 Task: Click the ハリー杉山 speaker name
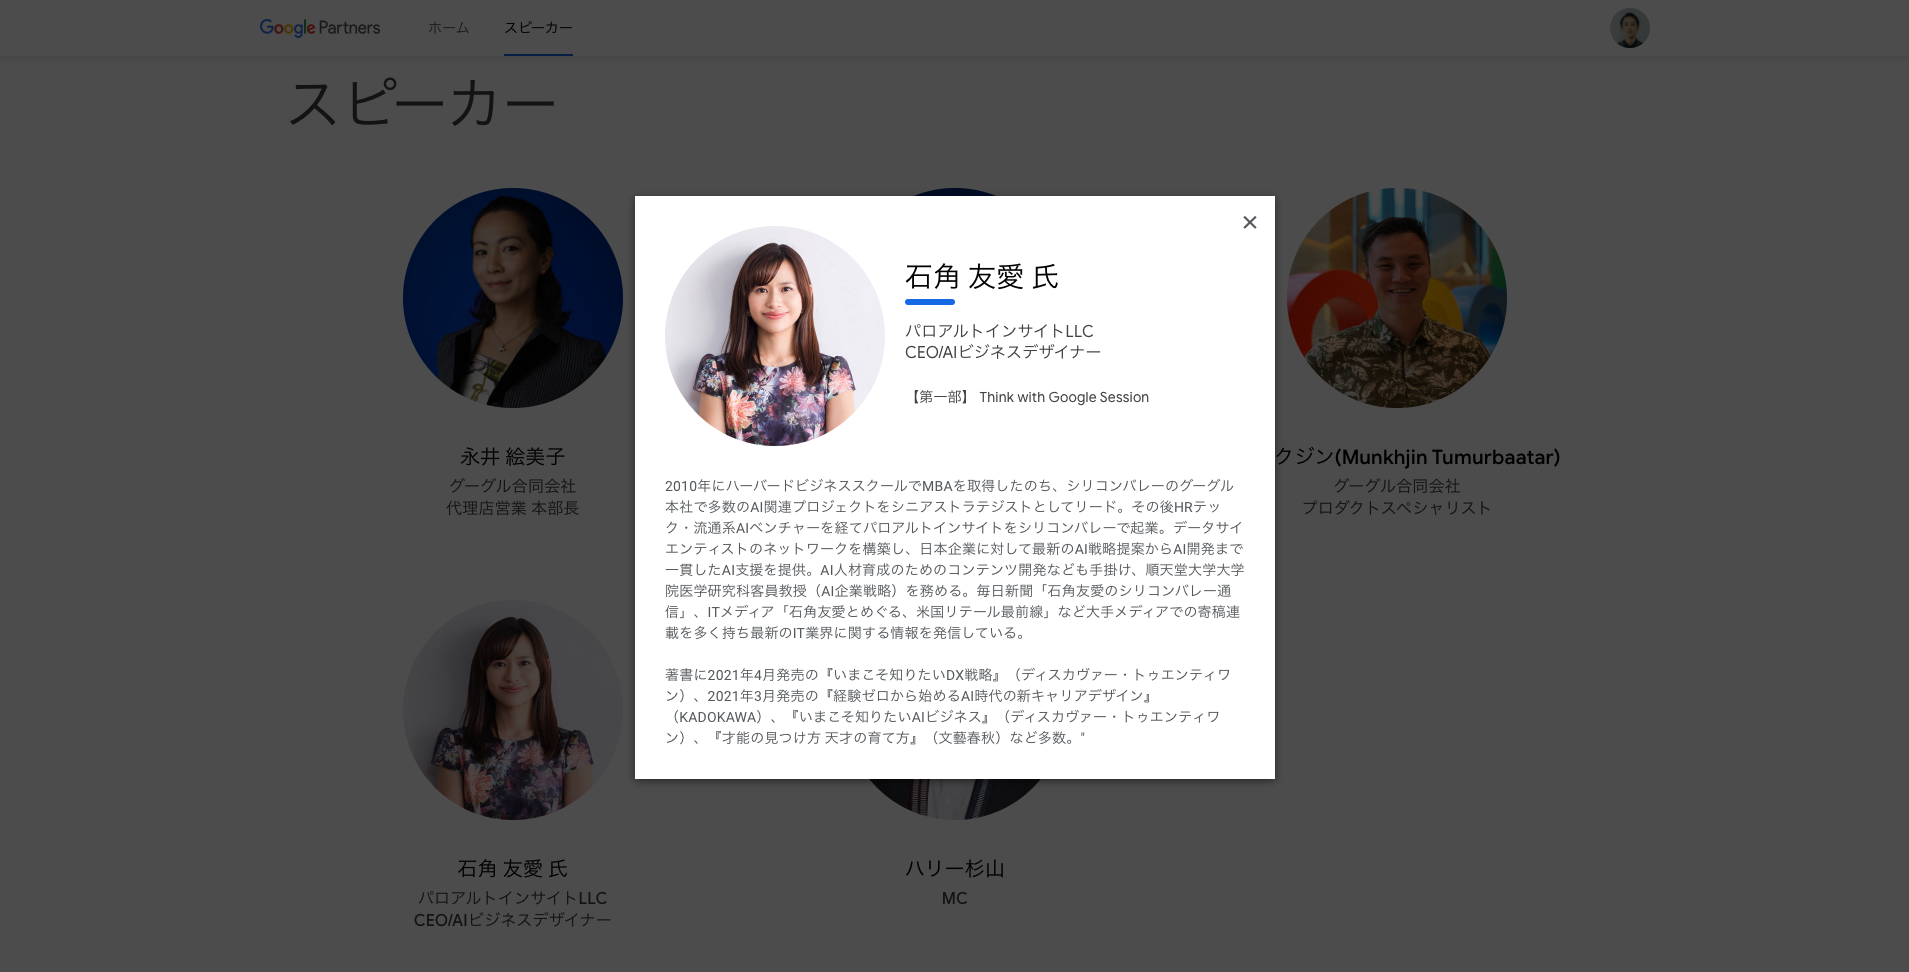tap(955, 868)
